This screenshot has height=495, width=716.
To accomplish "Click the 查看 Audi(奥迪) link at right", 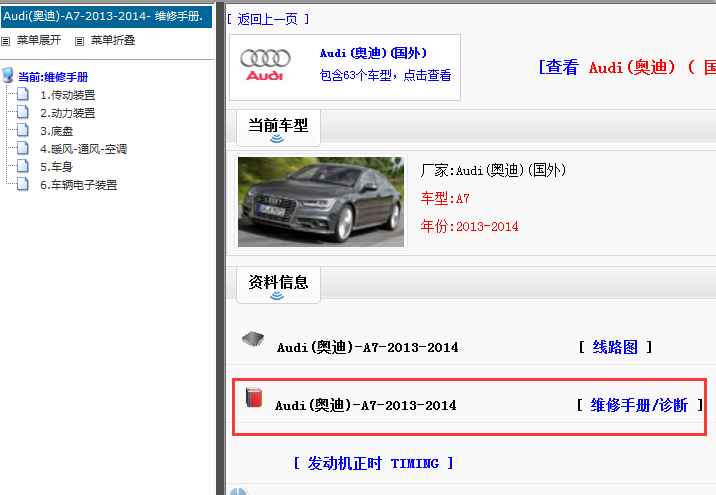I will point(627,68).
